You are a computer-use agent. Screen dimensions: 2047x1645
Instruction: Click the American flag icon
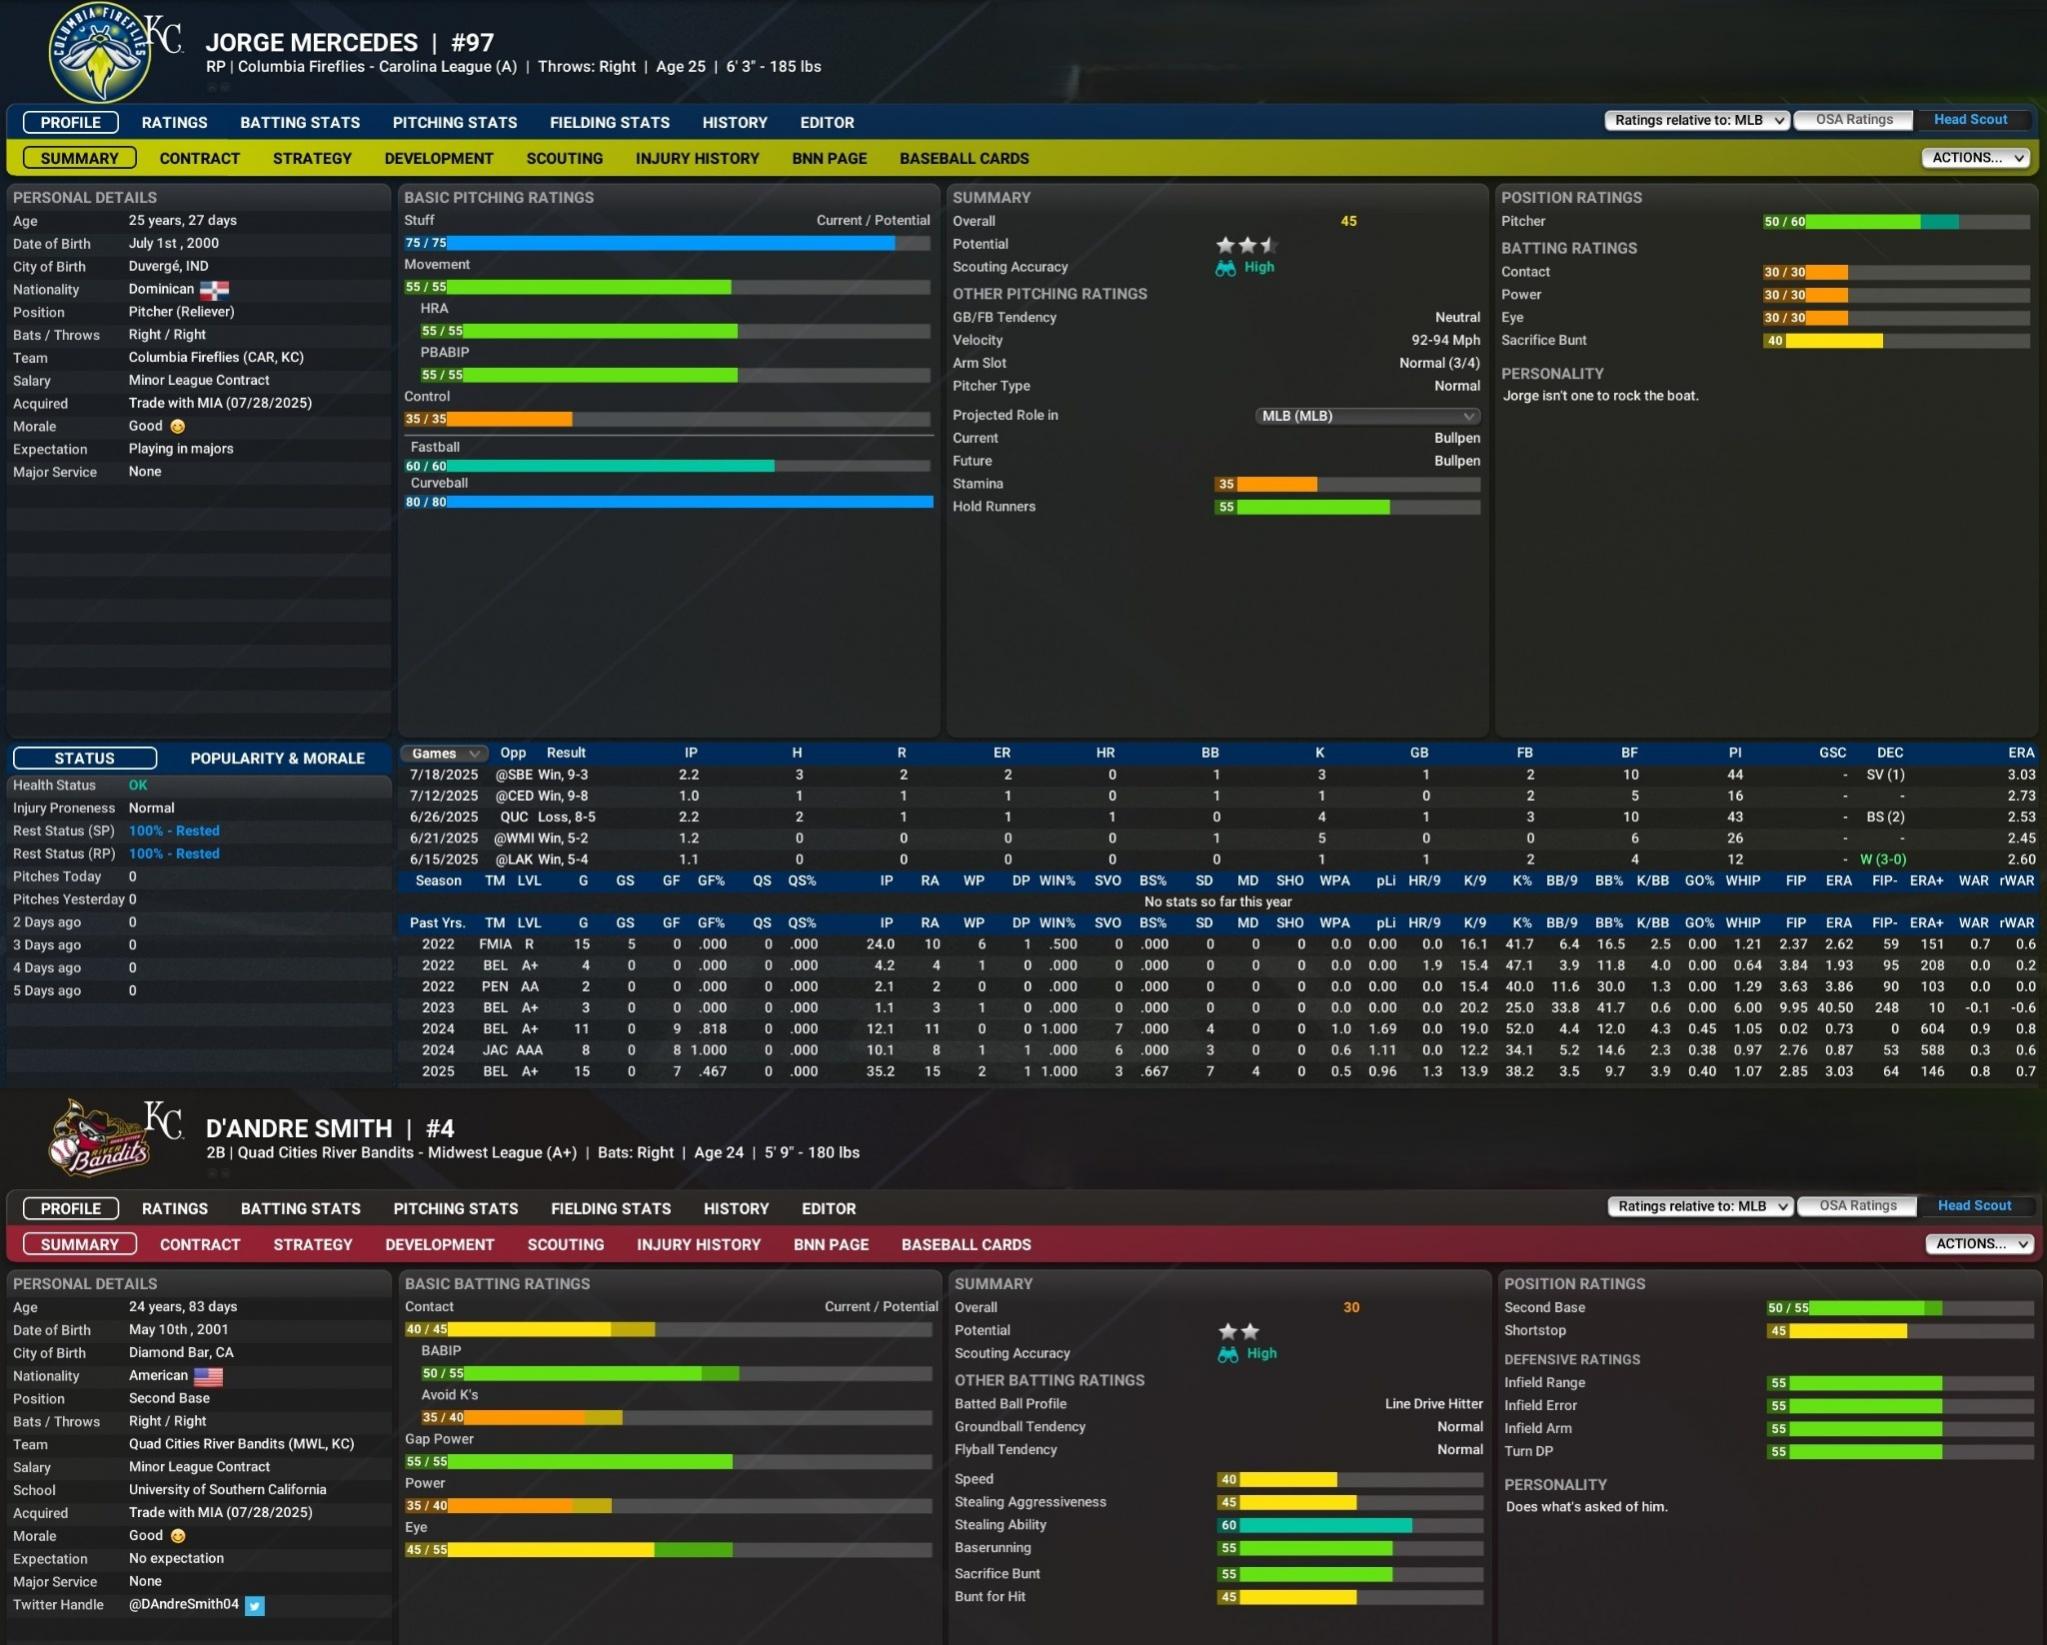point(208,1377)
